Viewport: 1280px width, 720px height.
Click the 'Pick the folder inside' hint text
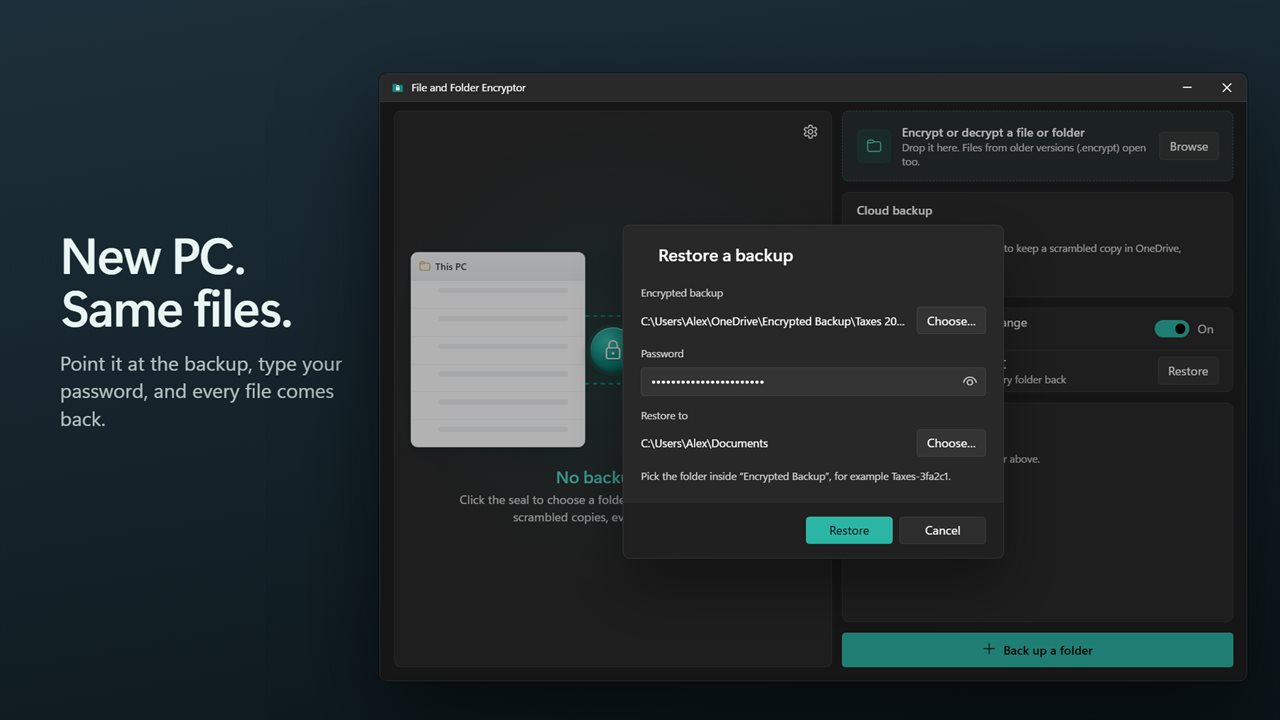pos(796,477)
